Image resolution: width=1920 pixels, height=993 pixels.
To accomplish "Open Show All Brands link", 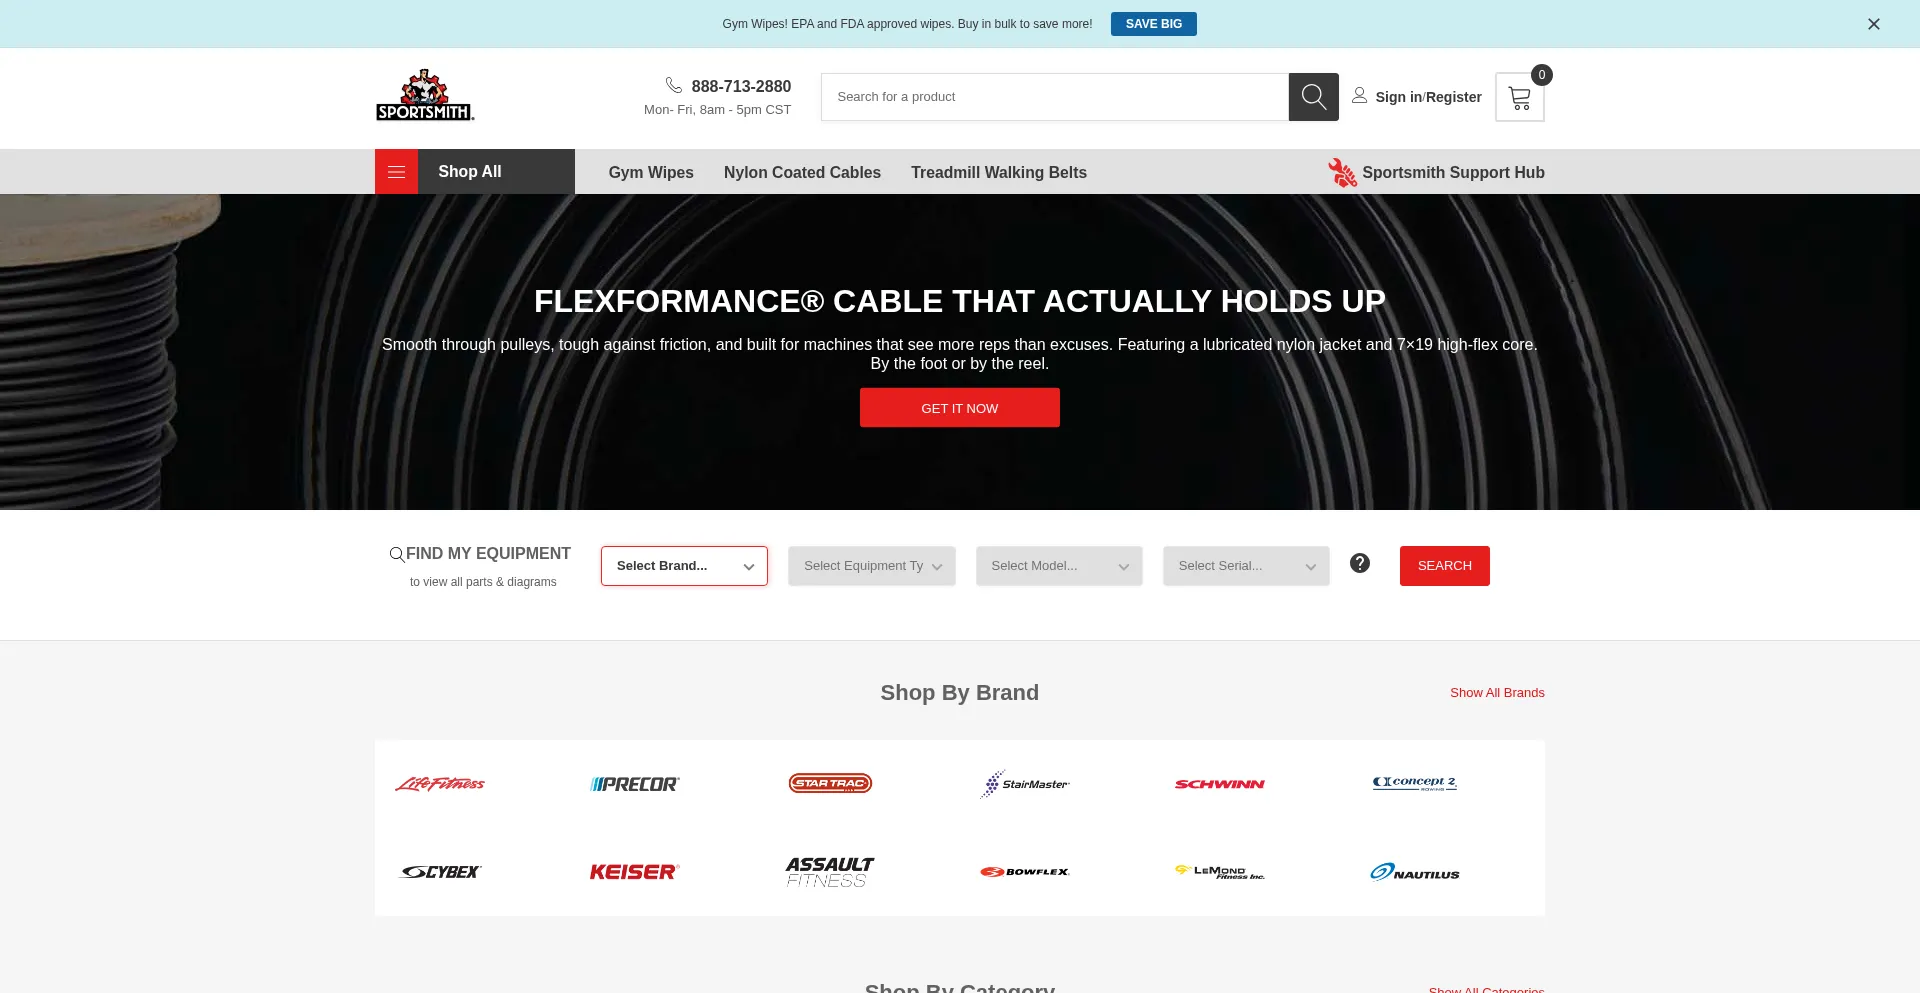I will (x=1497, y=693).
